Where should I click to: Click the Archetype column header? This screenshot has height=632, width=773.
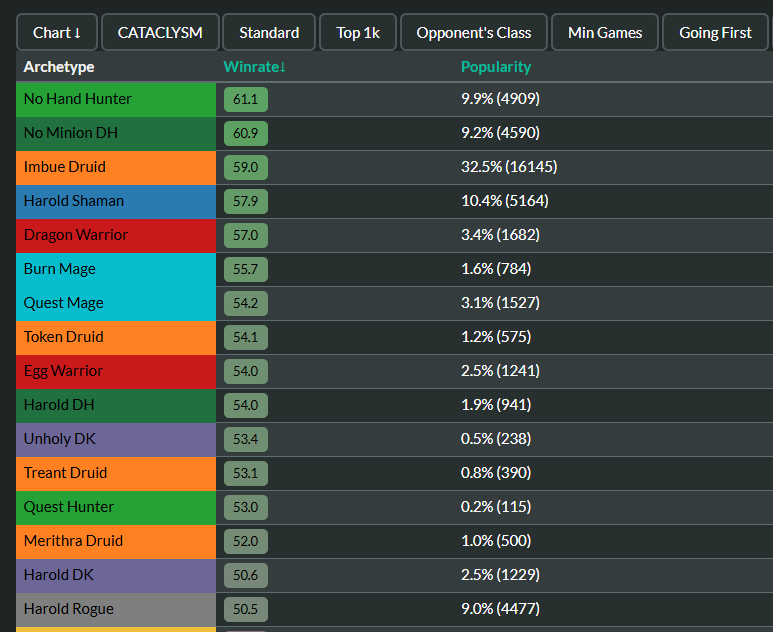pos(59,67)
